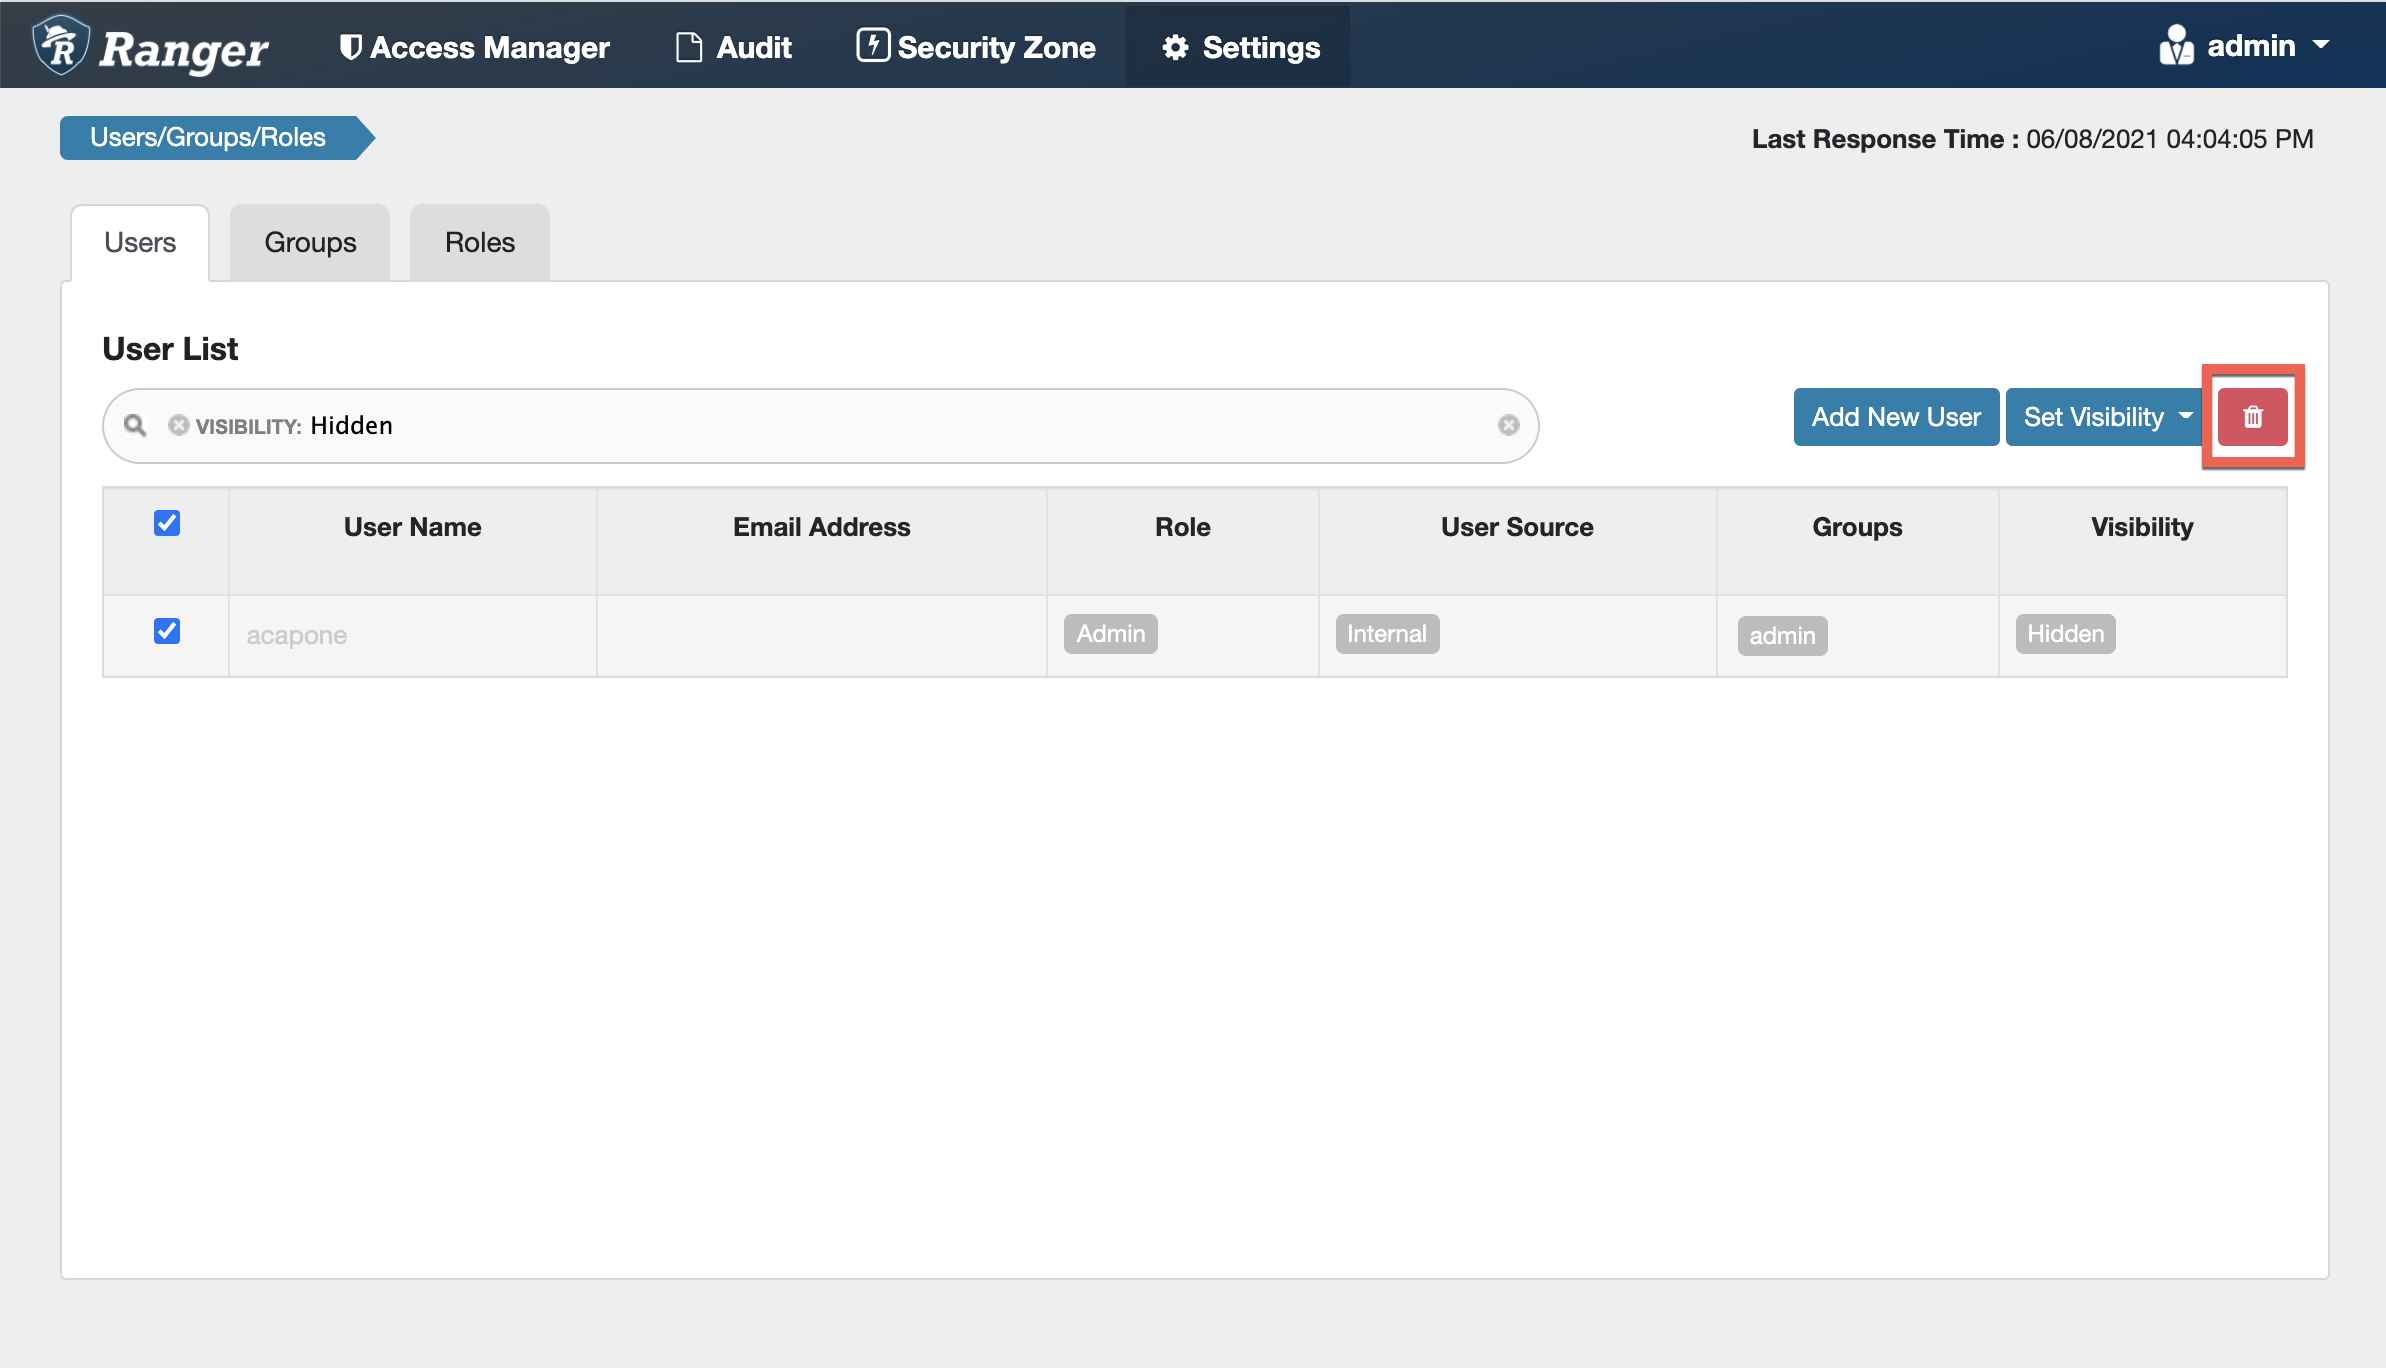
Task: Click the Security Zone bolt icon
Action: (872, 46)
